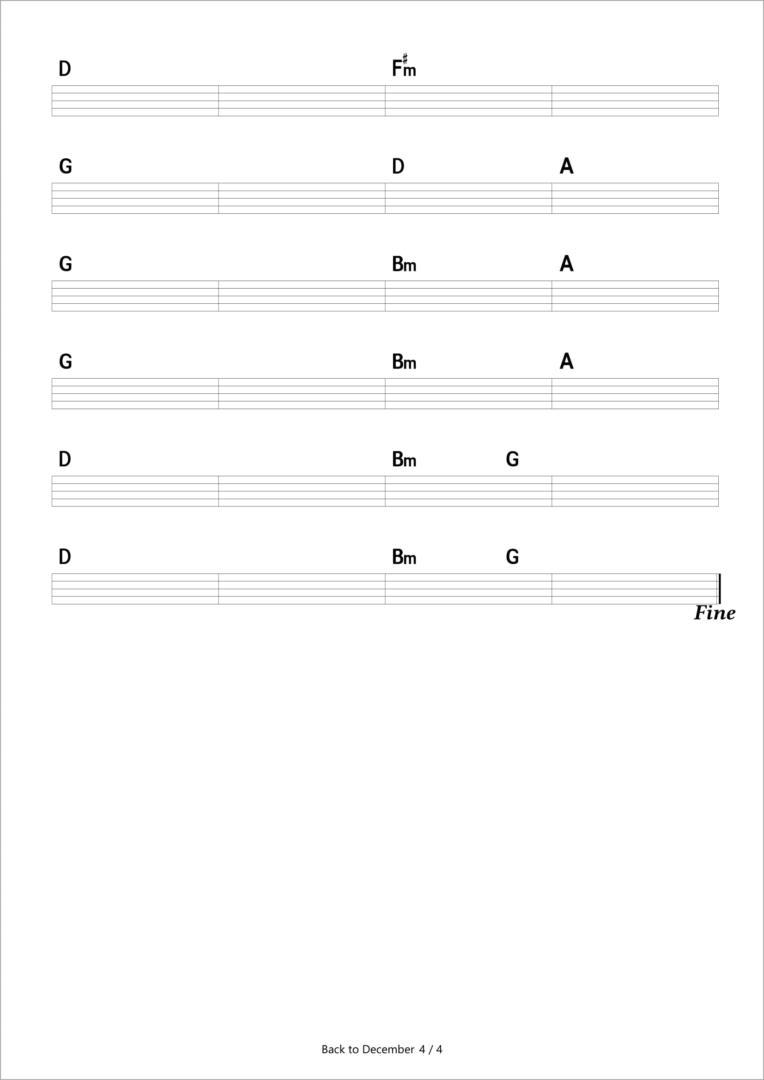Select the Bm chord on the fourth staff
Screen dimensions: 764x1080
(403, 362)
